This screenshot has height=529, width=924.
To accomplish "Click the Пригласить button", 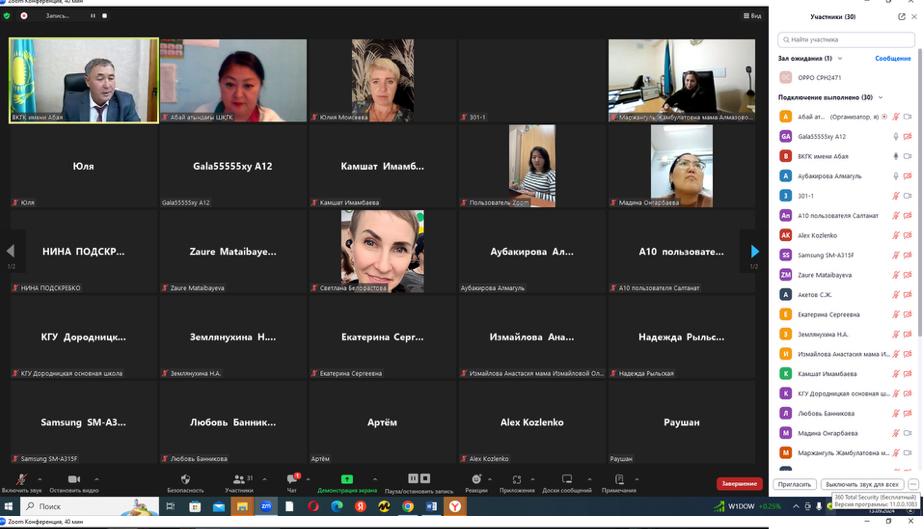I will click(x=795, y=484).
